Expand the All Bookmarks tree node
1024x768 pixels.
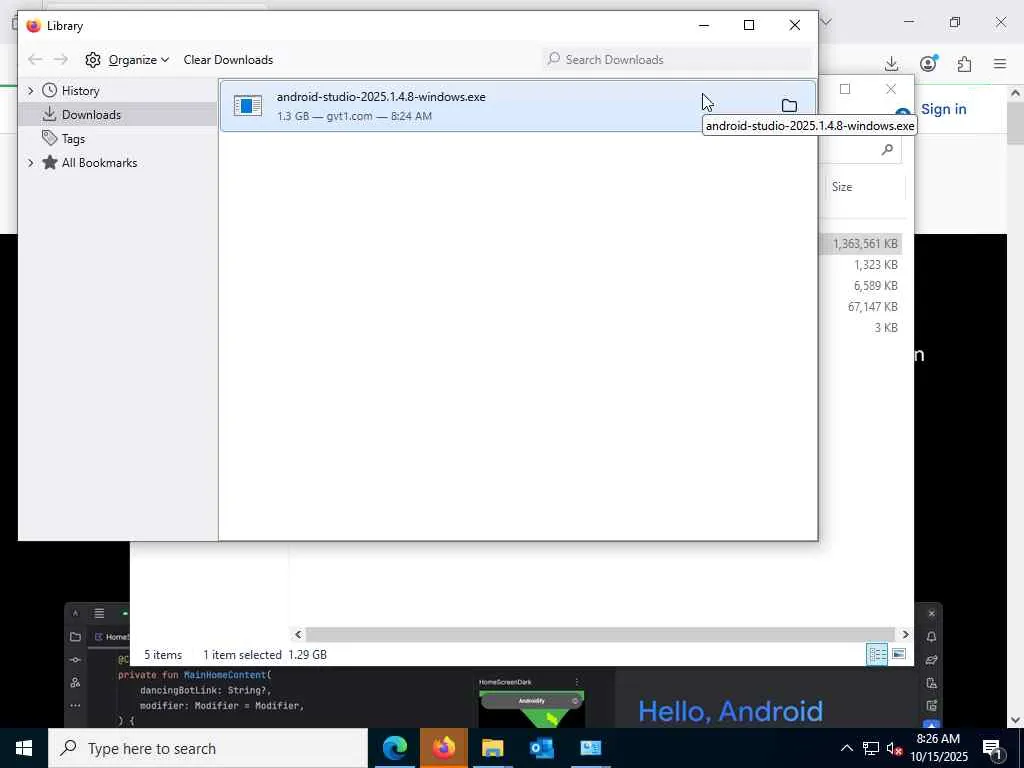30,163
